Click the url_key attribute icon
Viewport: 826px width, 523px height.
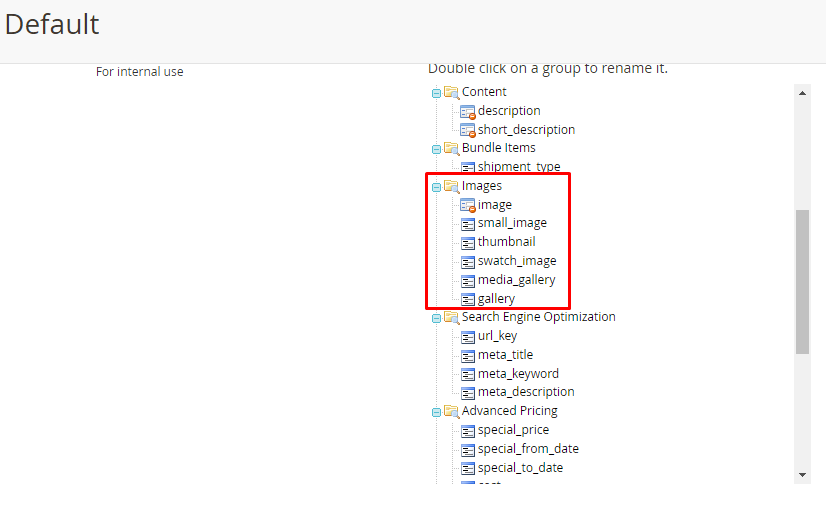coord(468,337)
